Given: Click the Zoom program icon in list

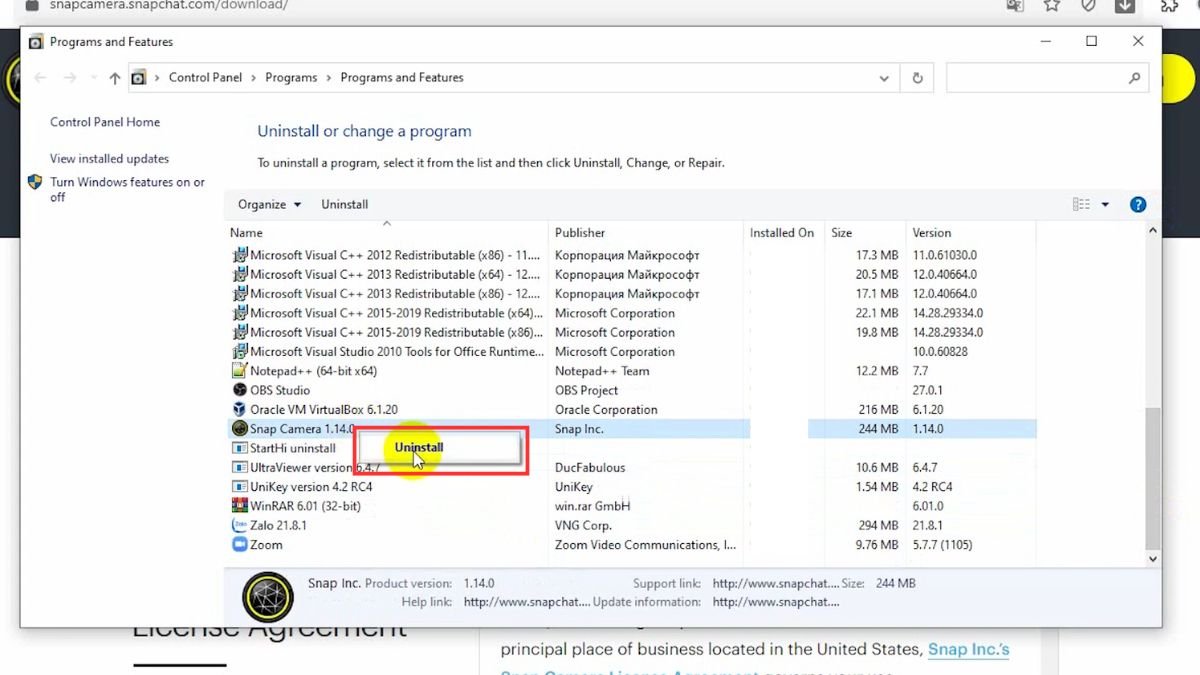Looking at the screenshot, I should click(240, 545).
